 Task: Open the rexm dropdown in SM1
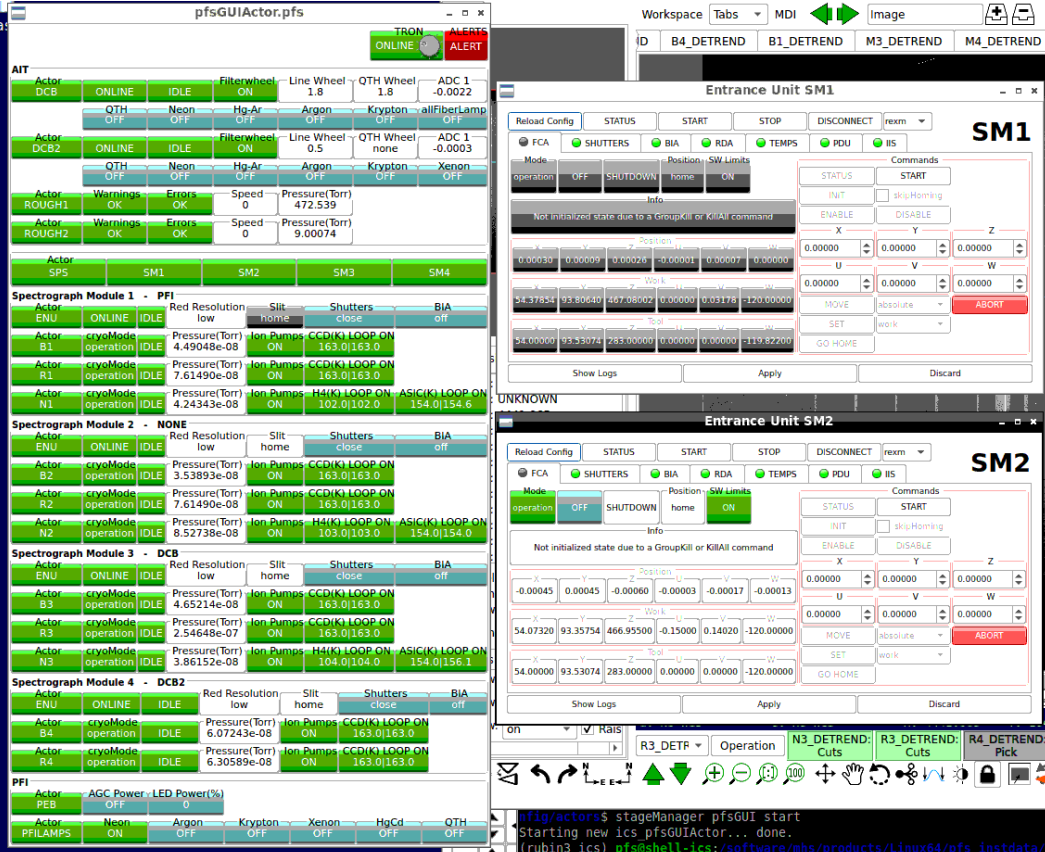907,121
